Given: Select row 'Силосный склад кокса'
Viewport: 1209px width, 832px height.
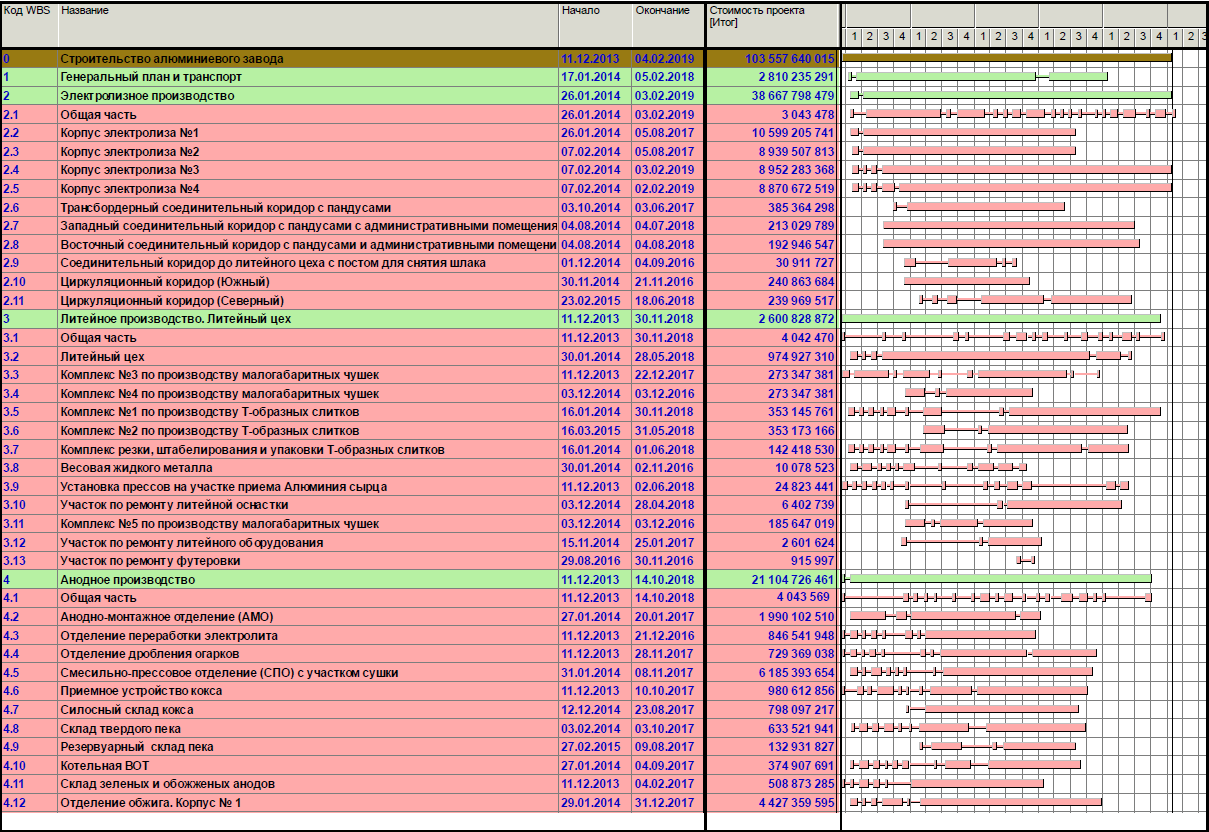Looking at the screenshot, I should [419, 709].
